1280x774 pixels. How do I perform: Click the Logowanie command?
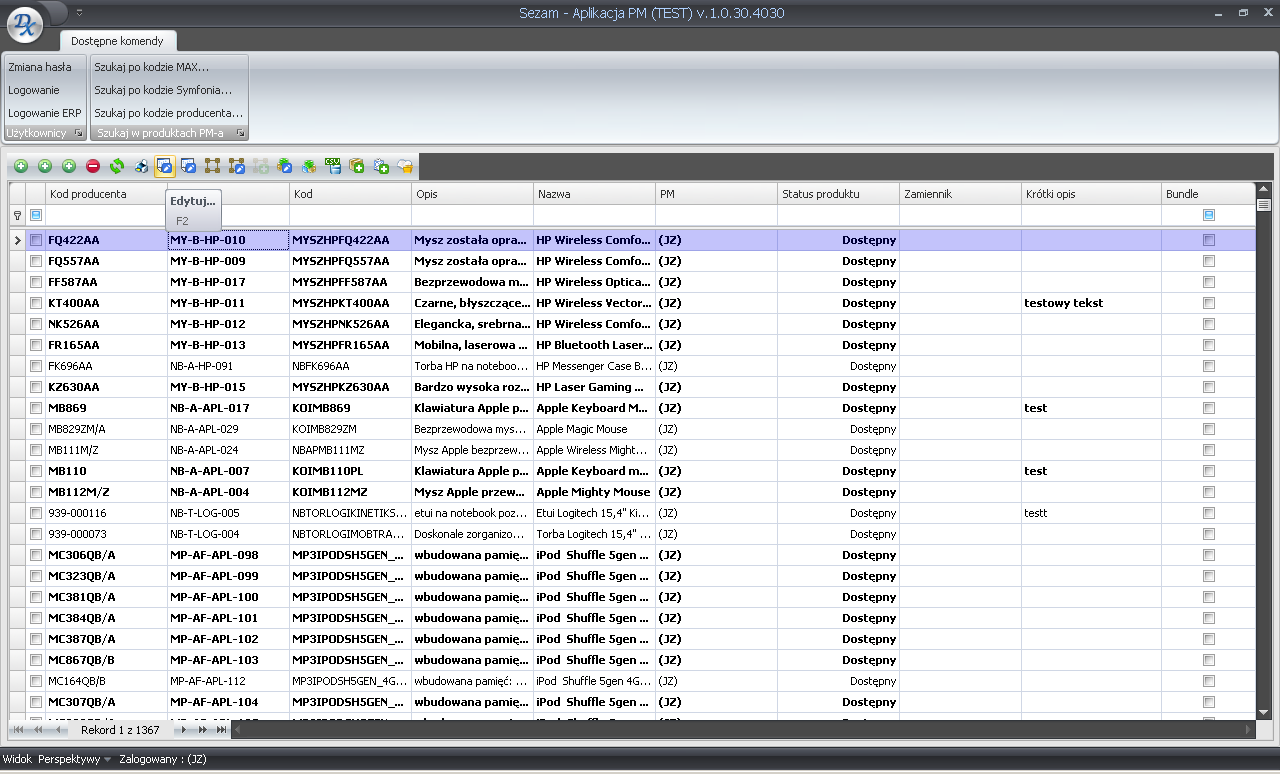click(34, 90)
